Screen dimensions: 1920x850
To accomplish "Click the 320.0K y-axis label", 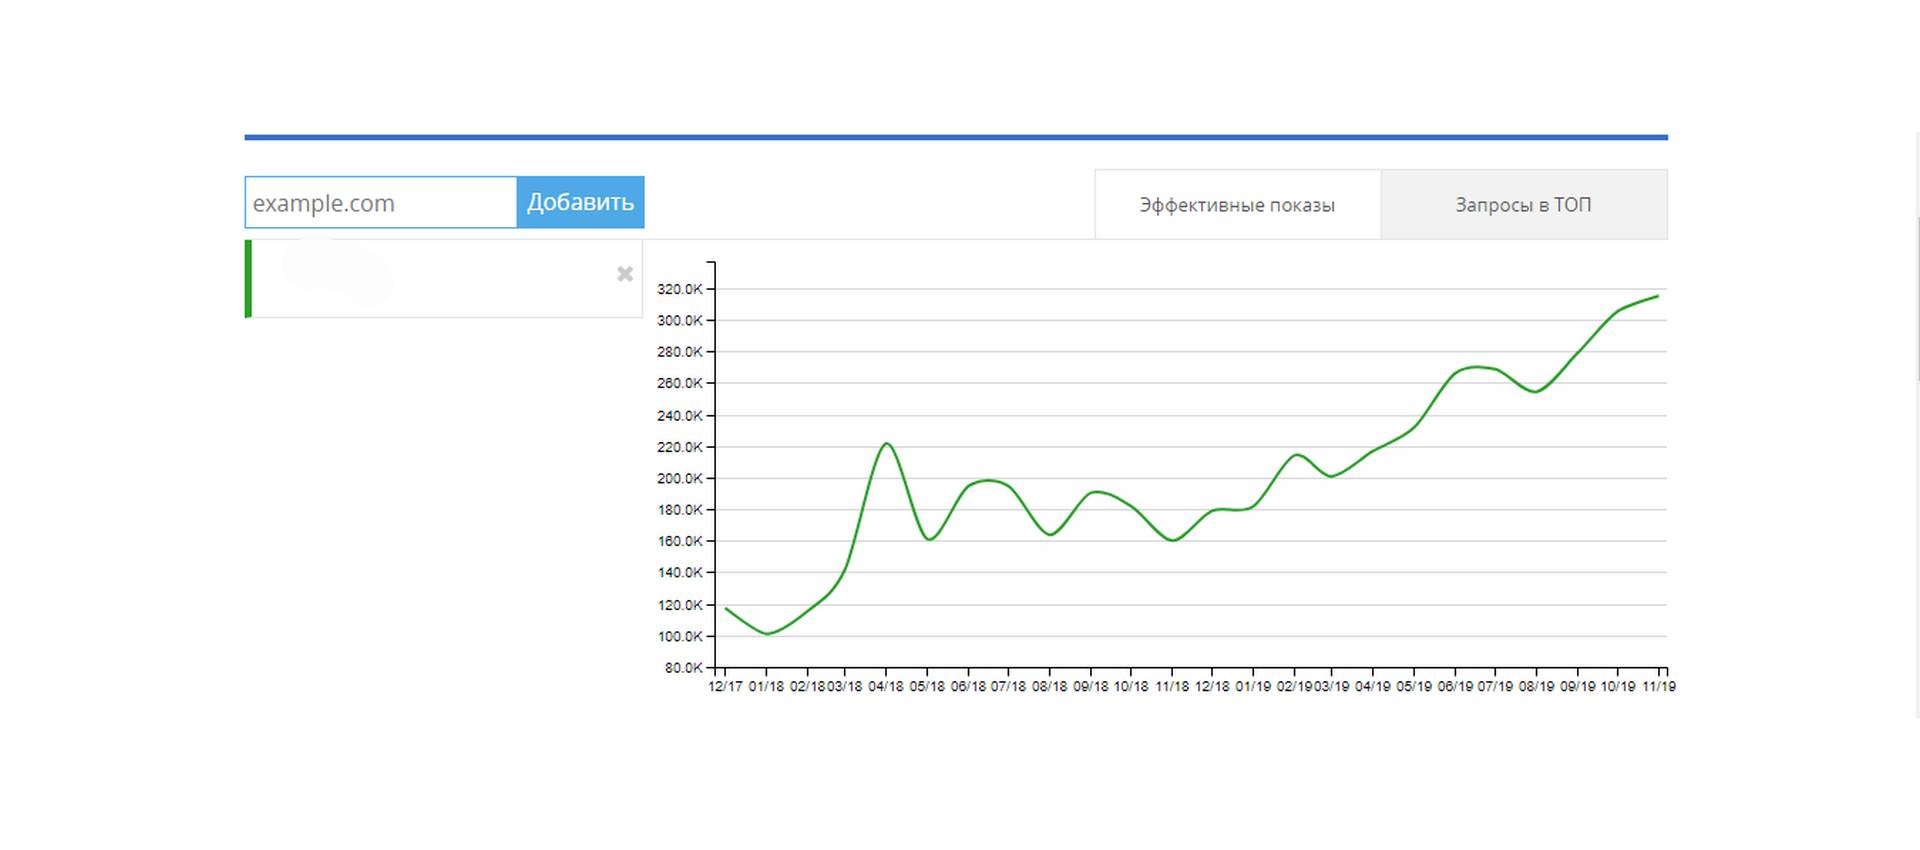I will 680,289.
